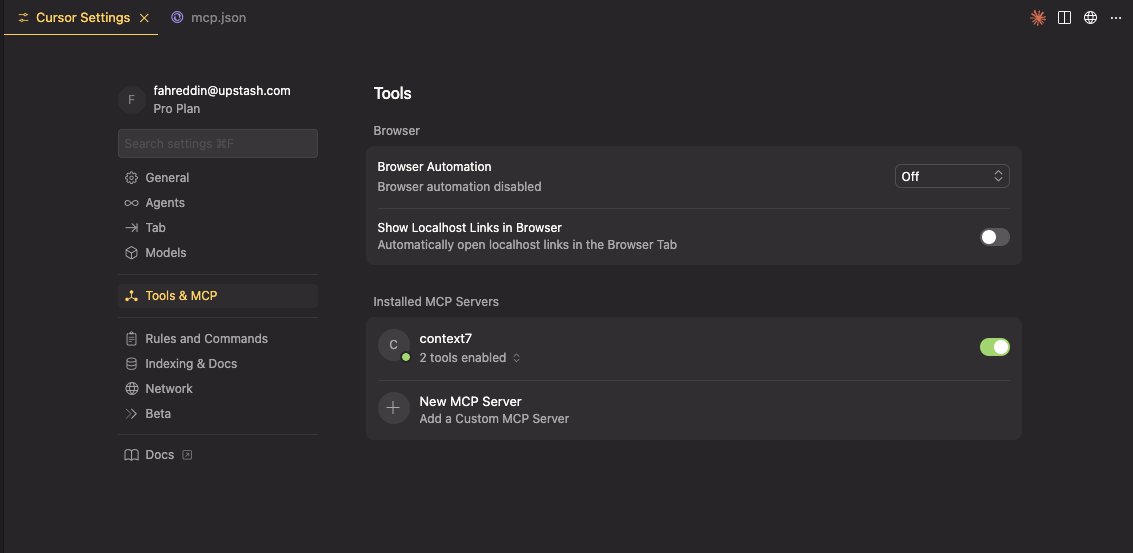Screen dimensions: 1133x553
Task: Click Add a Custom MCP Server text
Action: click(x=494, y=419)
